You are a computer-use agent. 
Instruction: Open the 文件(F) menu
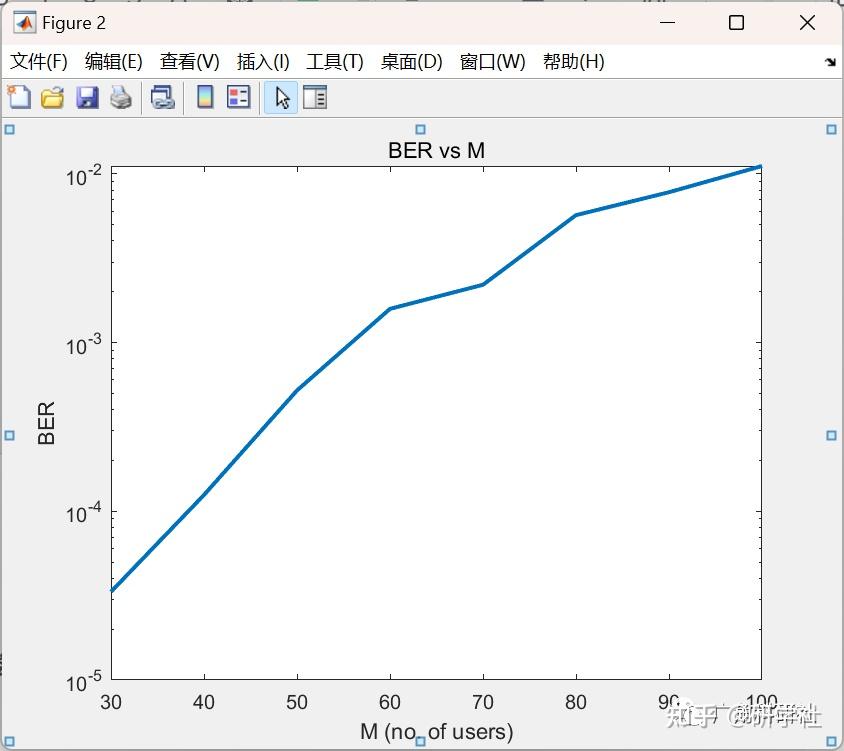38,61
